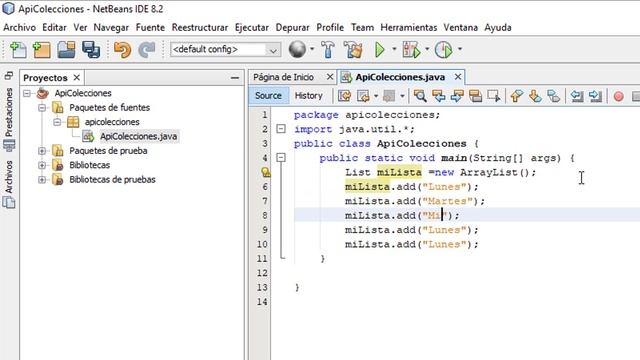This screenshot has width=640, height=360.
Task: Save all files with diskettes icon
Action: (x=91, y=50)
